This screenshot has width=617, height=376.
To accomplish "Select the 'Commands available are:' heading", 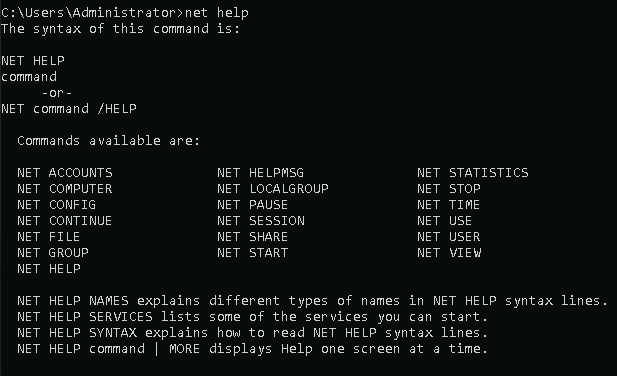I will click(x=109, y=141).
